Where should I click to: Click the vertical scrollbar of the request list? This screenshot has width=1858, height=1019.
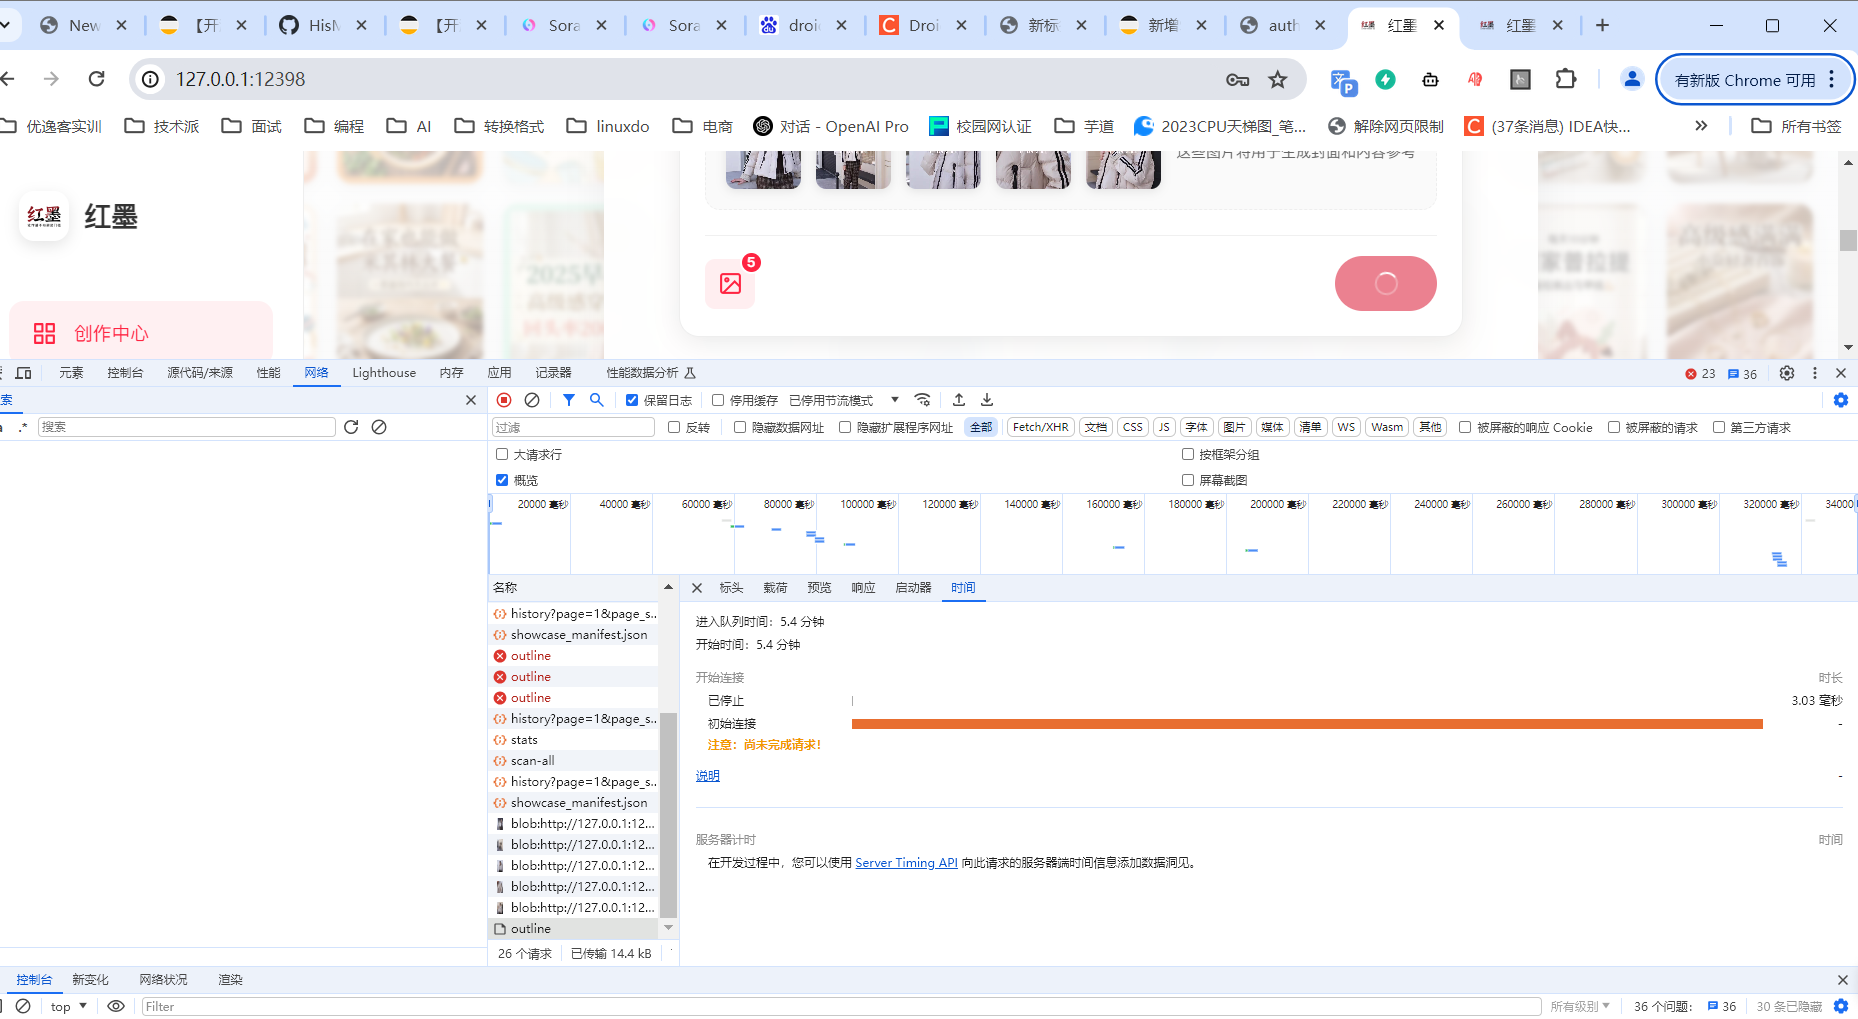click(668, 814)
